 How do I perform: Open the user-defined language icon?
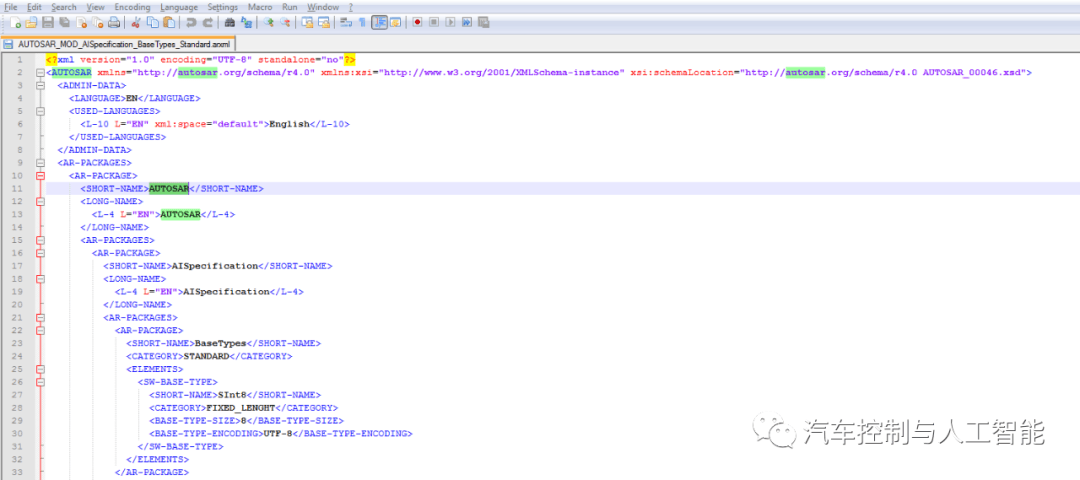(x=395, y=22)
